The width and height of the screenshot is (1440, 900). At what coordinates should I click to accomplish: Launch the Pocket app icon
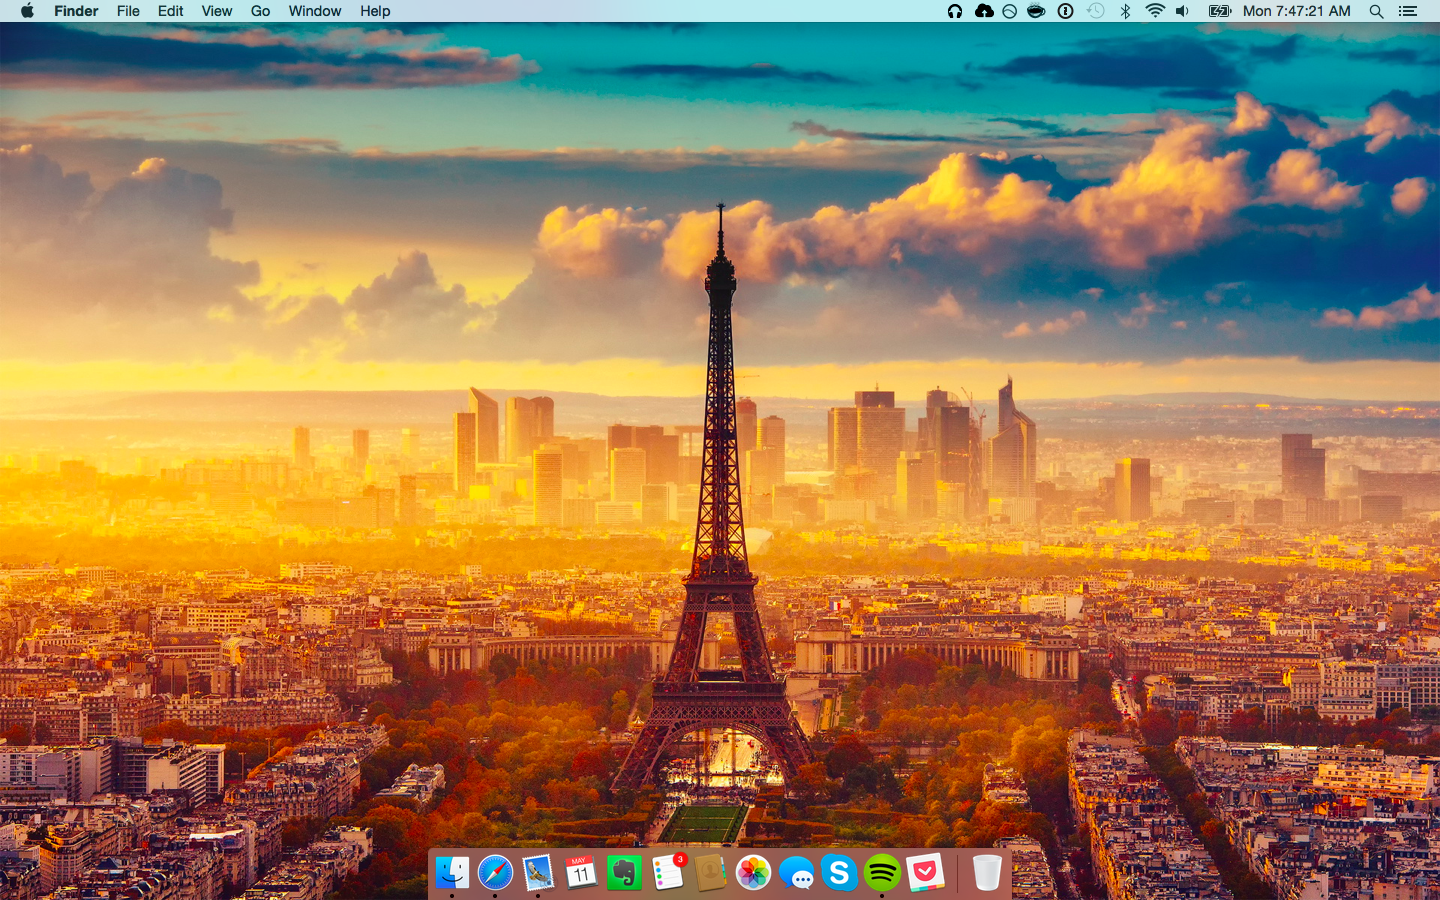click(925, 873)
